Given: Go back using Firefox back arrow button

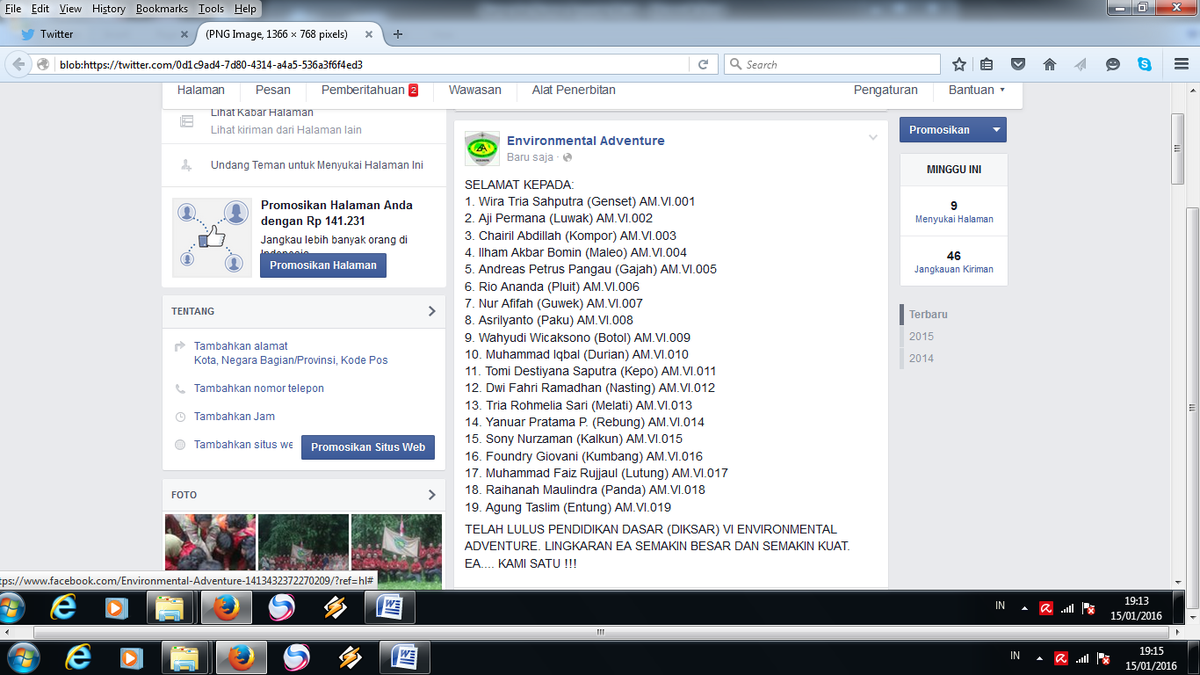Looking at the screenshot, I should click(18, 64).
